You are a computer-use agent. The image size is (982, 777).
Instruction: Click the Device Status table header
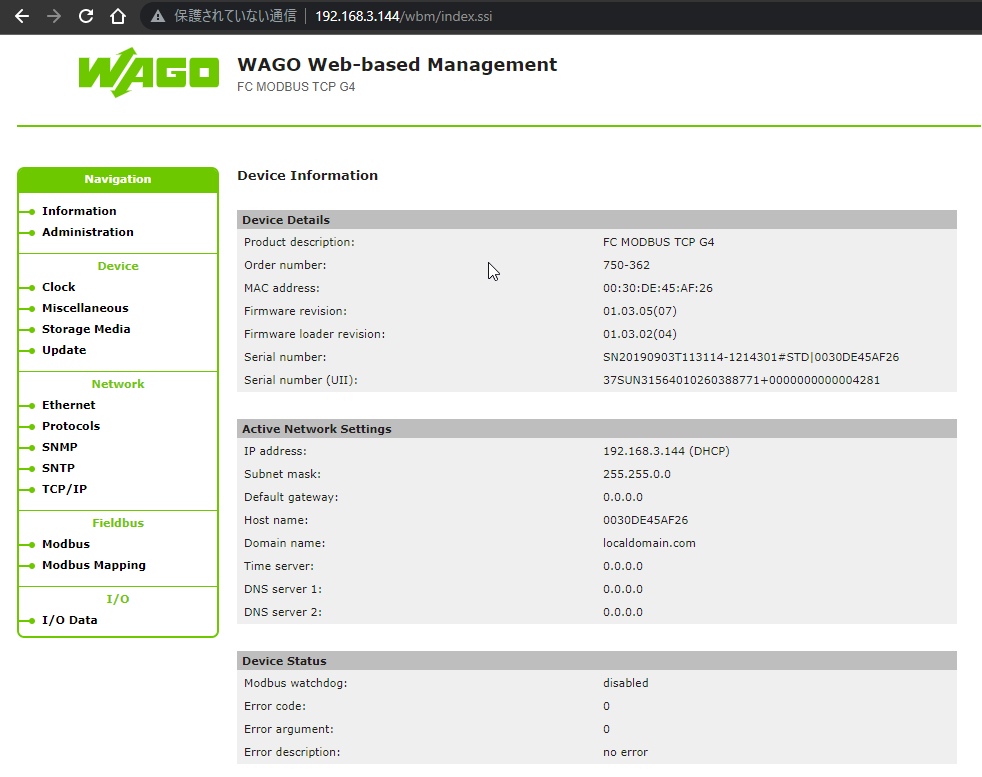click(597, 661)
